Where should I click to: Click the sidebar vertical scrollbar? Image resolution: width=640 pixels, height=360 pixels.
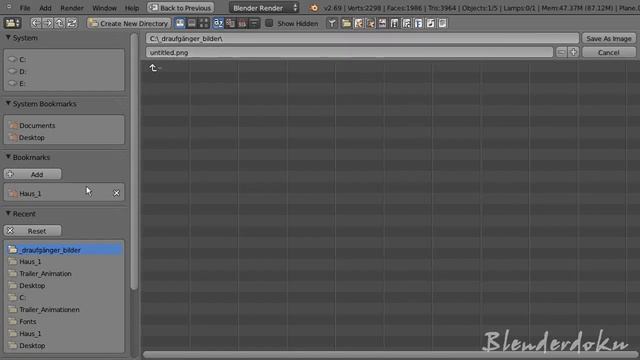tap(134, 161)
